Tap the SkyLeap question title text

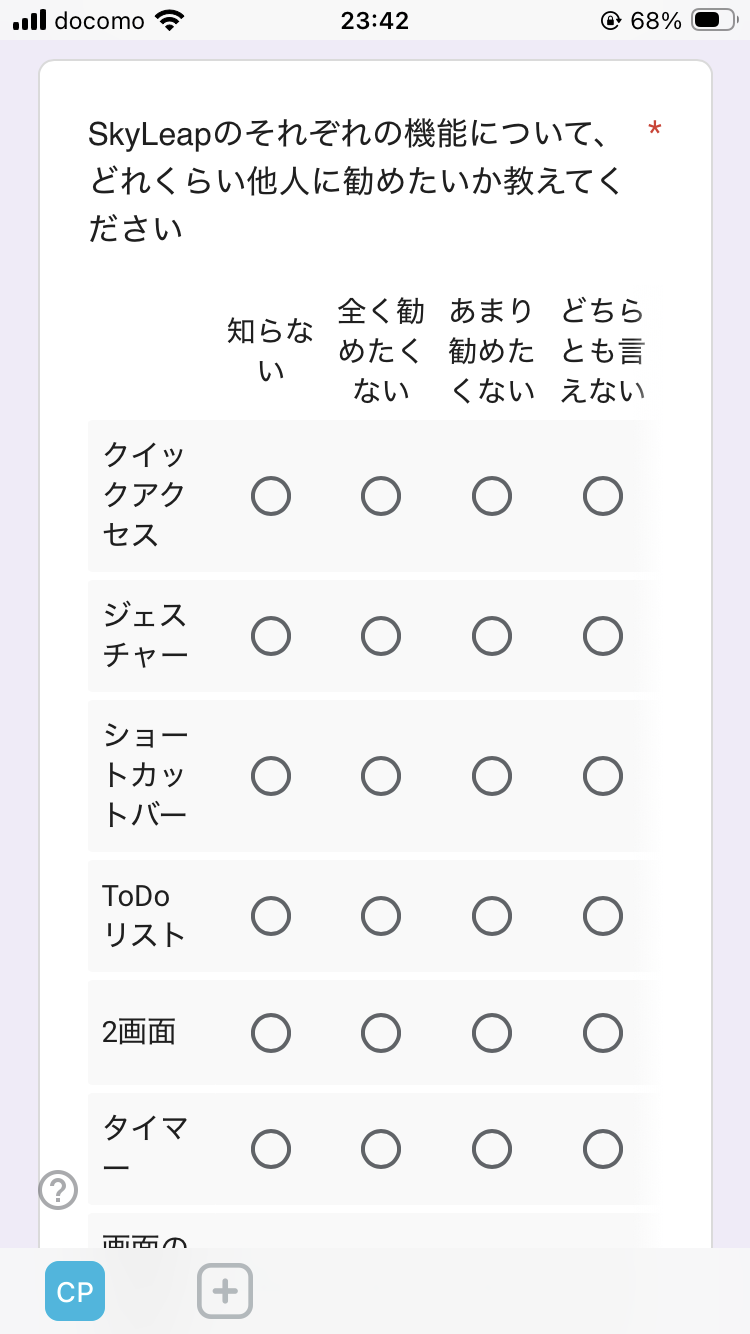click(x=355, y=181)
